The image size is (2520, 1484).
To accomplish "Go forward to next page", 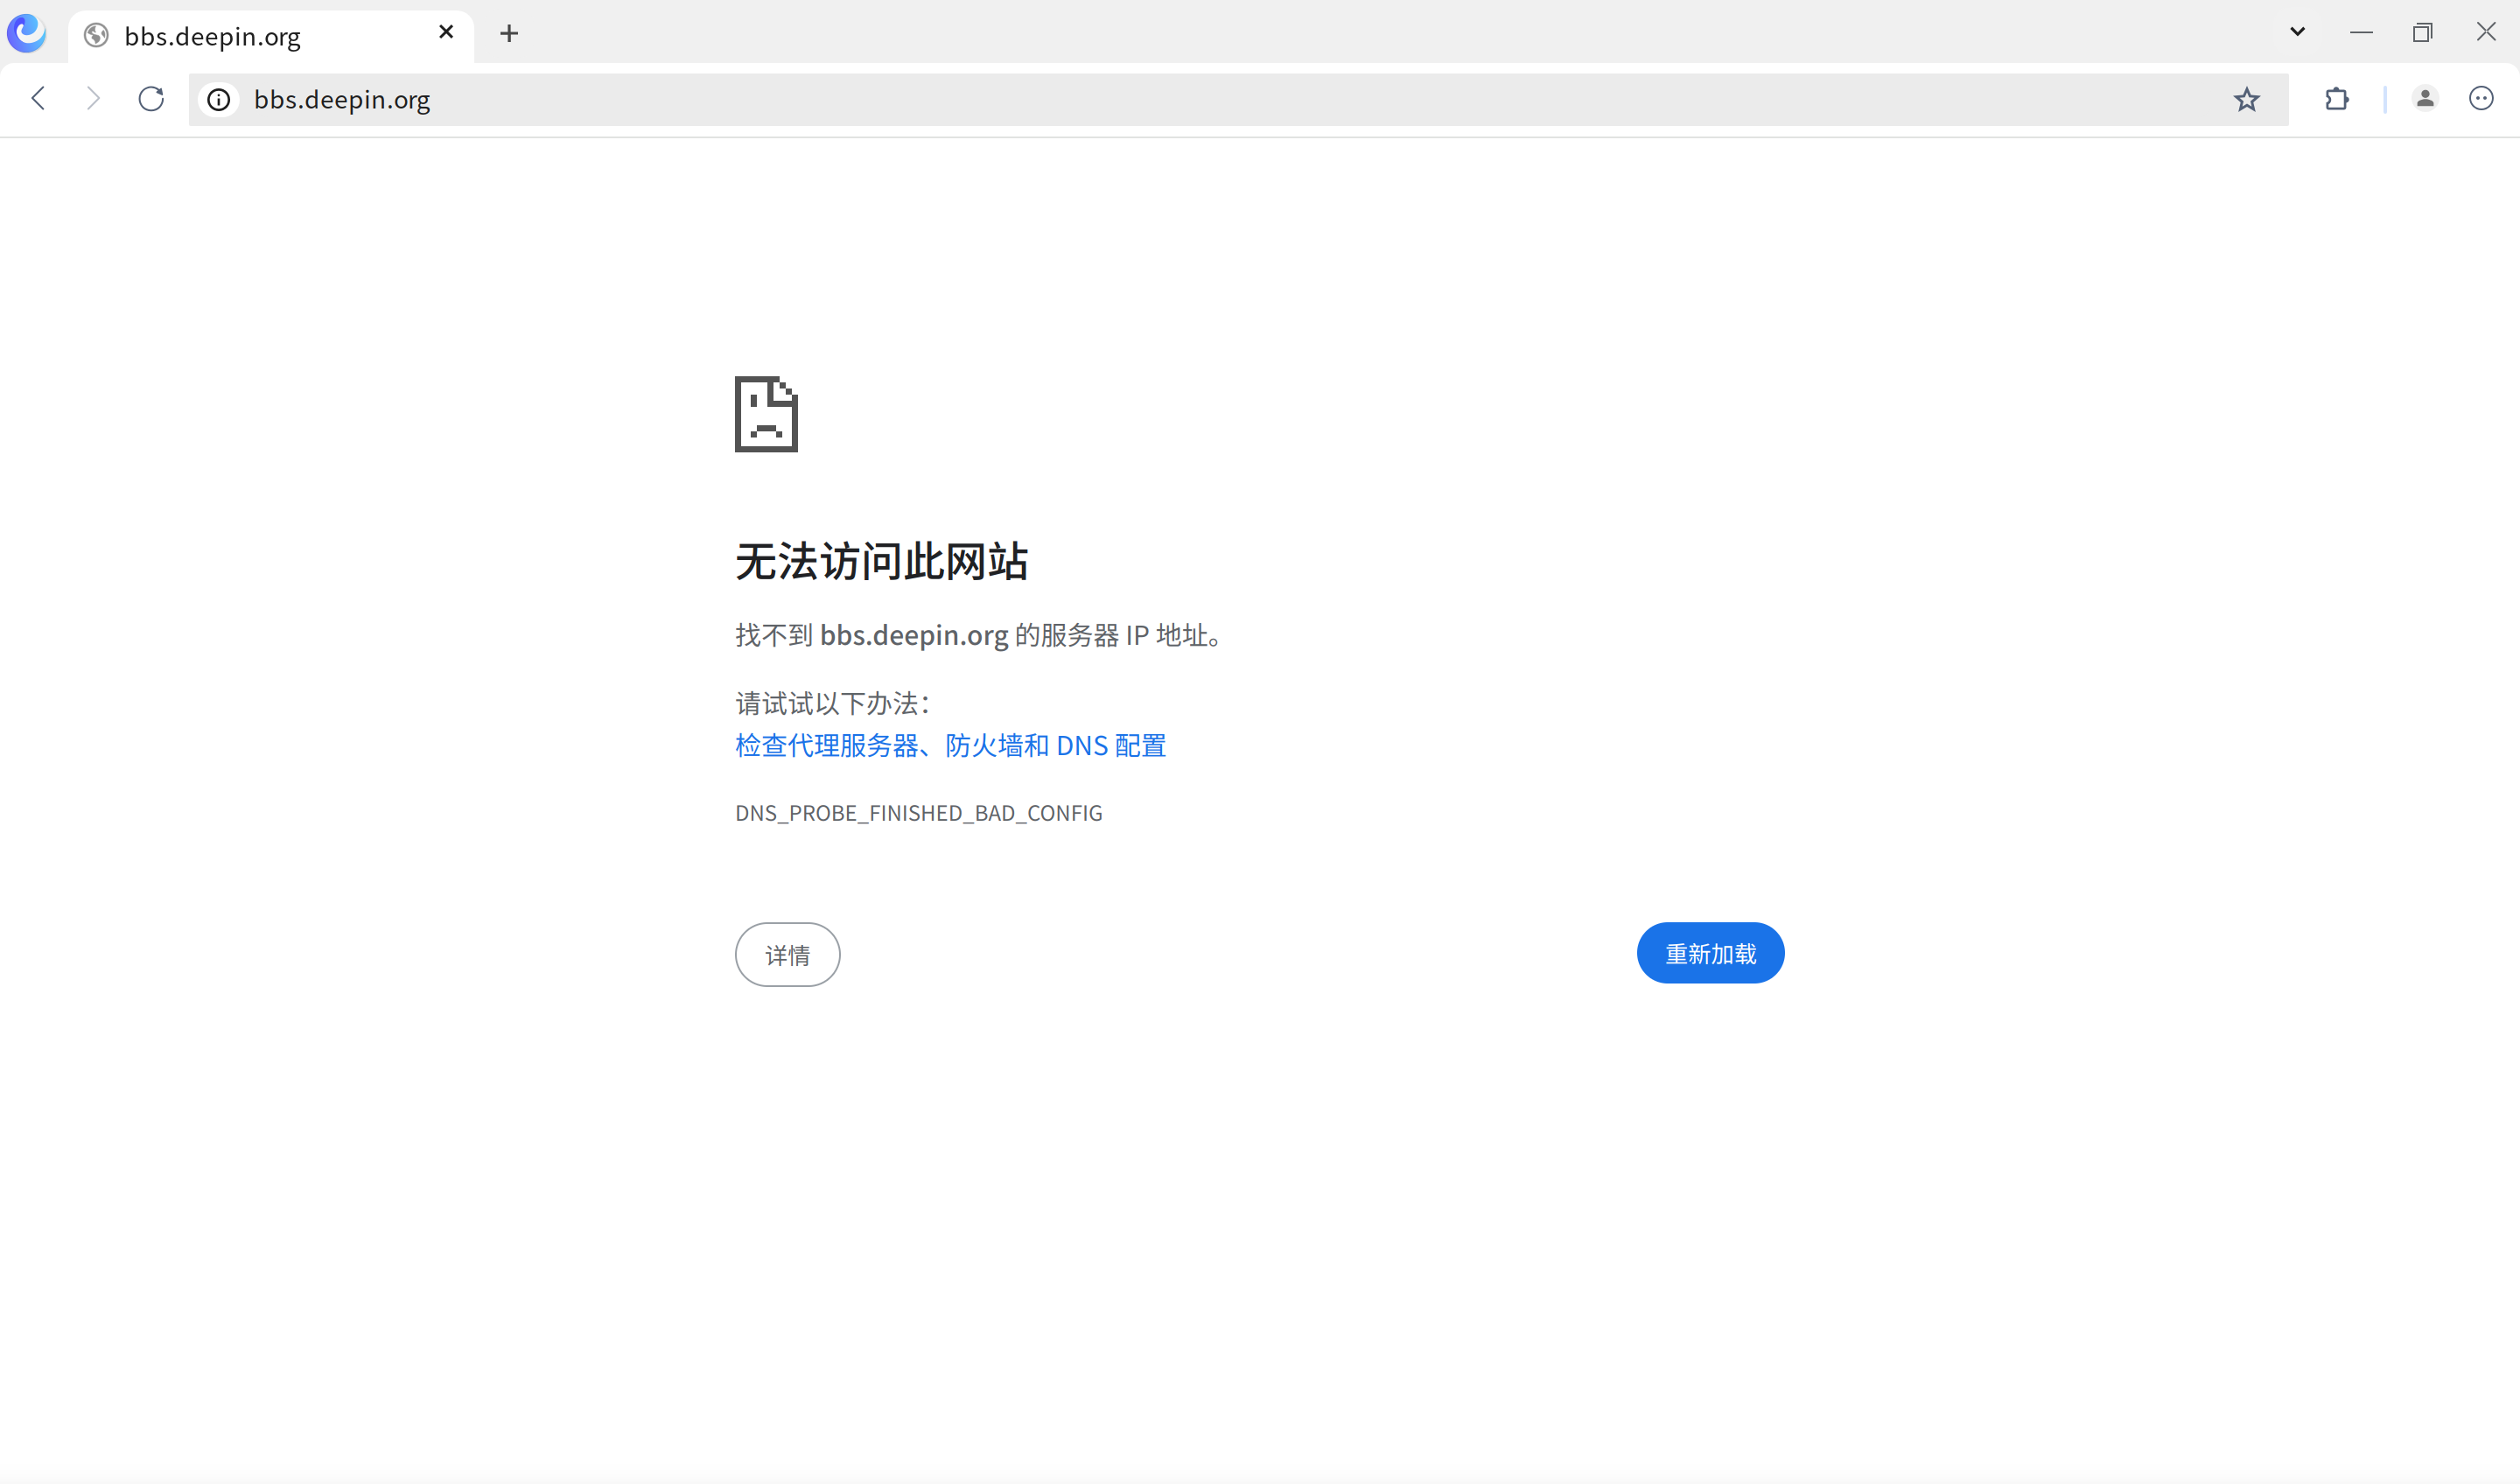I will [x=93, y=99].
